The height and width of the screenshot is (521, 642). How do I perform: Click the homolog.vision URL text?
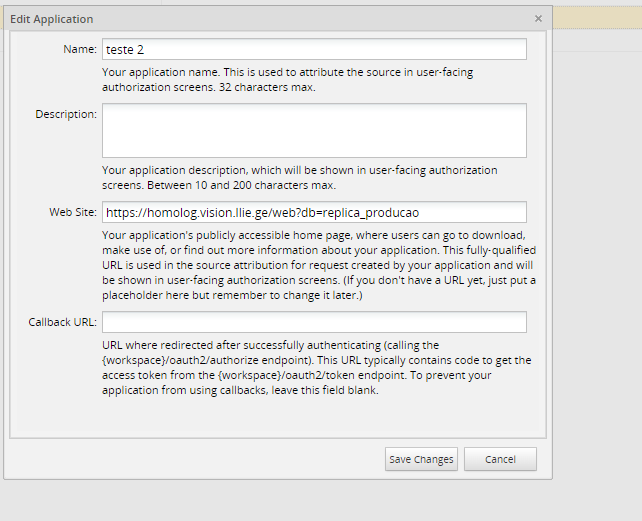coord(268,212)
